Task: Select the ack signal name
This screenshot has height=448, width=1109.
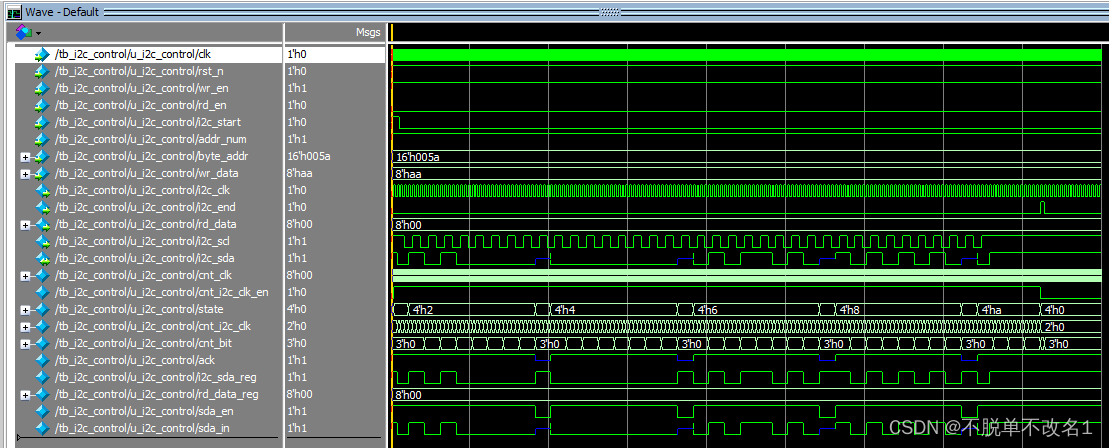Action: [x=132, y=360]
